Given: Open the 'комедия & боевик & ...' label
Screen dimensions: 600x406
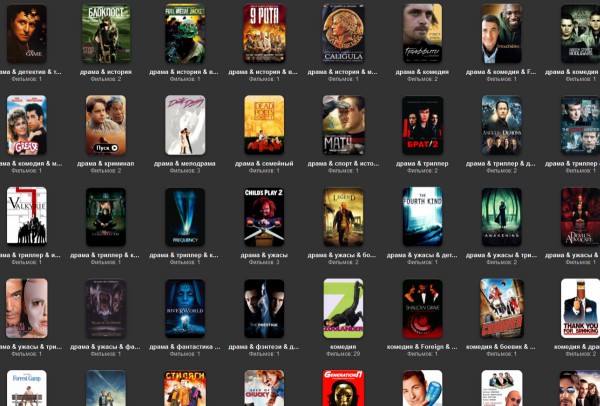Looking at the screenshot, I should 501,347.
